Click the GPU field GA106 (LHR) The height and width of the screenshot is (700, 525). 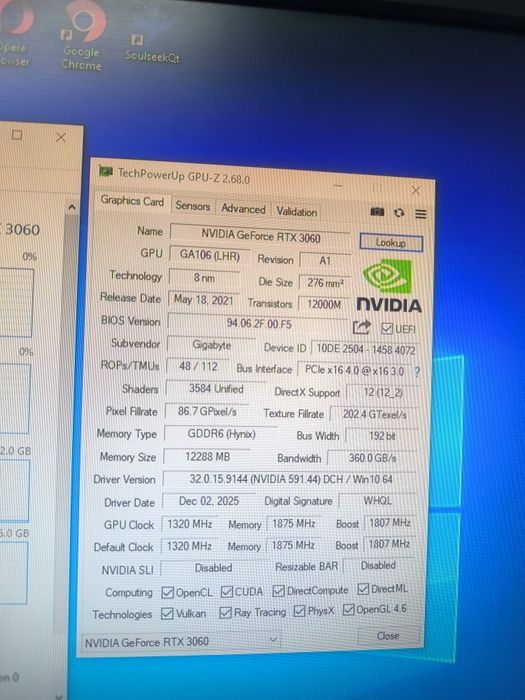tap(209, 256)
